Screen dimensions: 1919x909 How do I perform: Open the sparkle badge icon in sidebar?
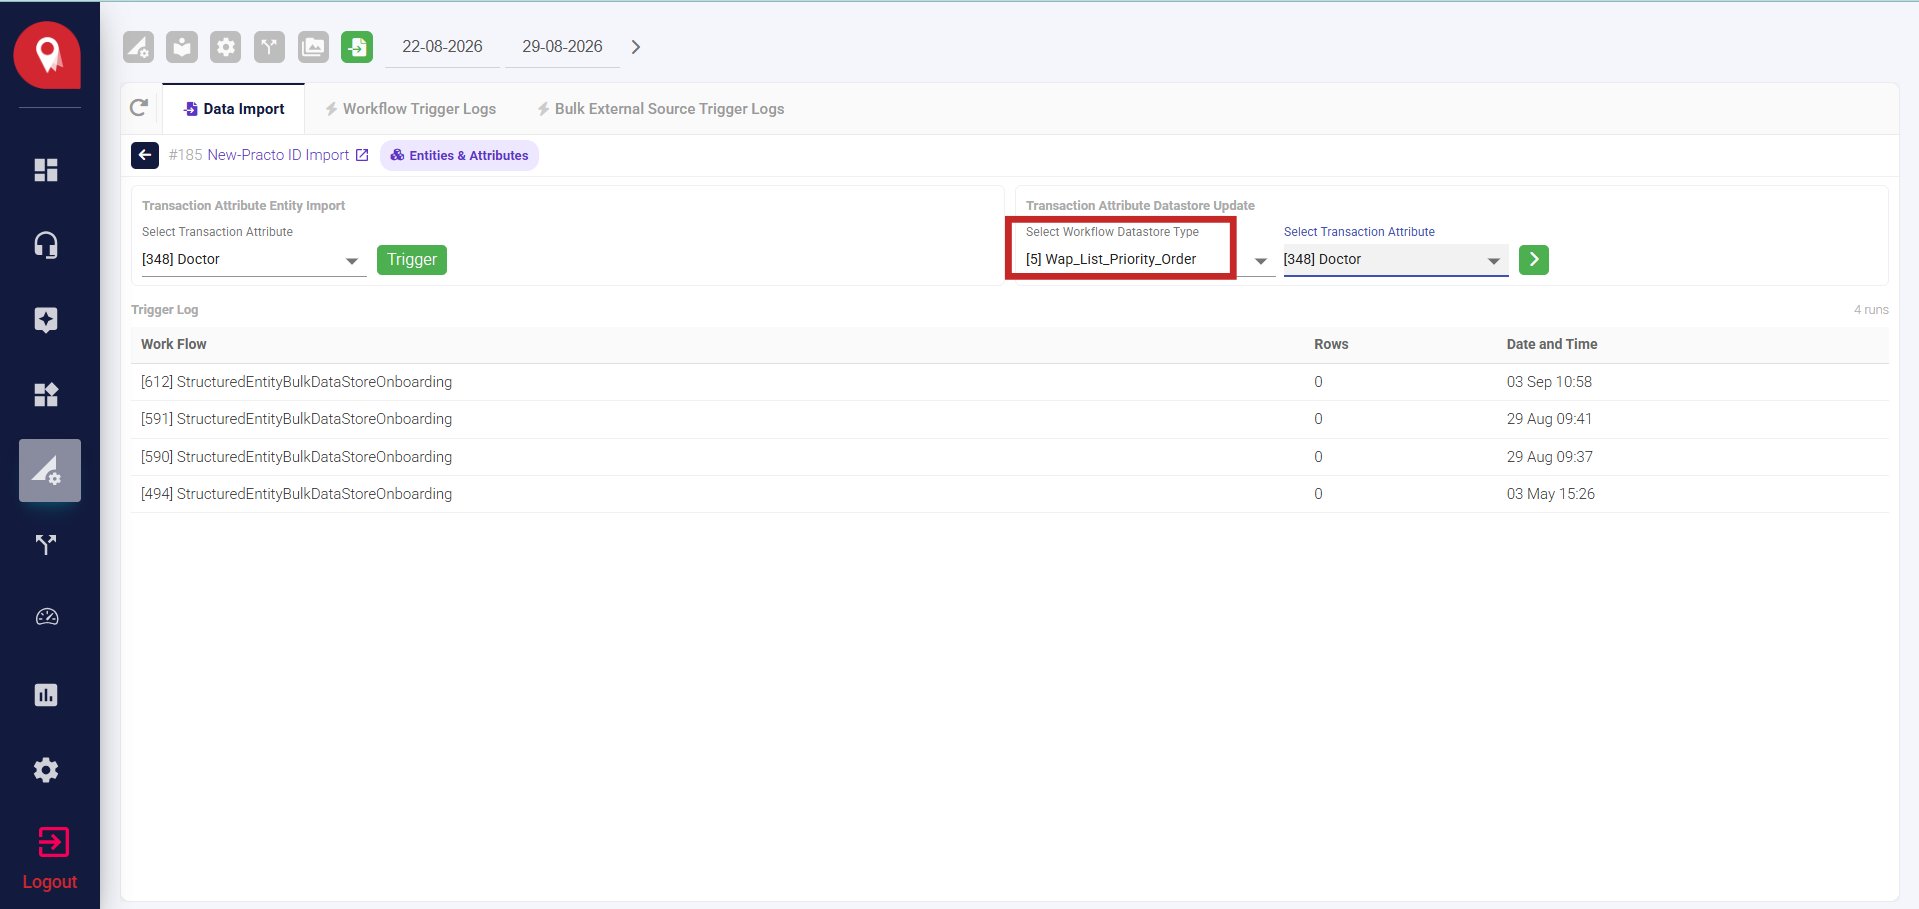coord(46,320)
